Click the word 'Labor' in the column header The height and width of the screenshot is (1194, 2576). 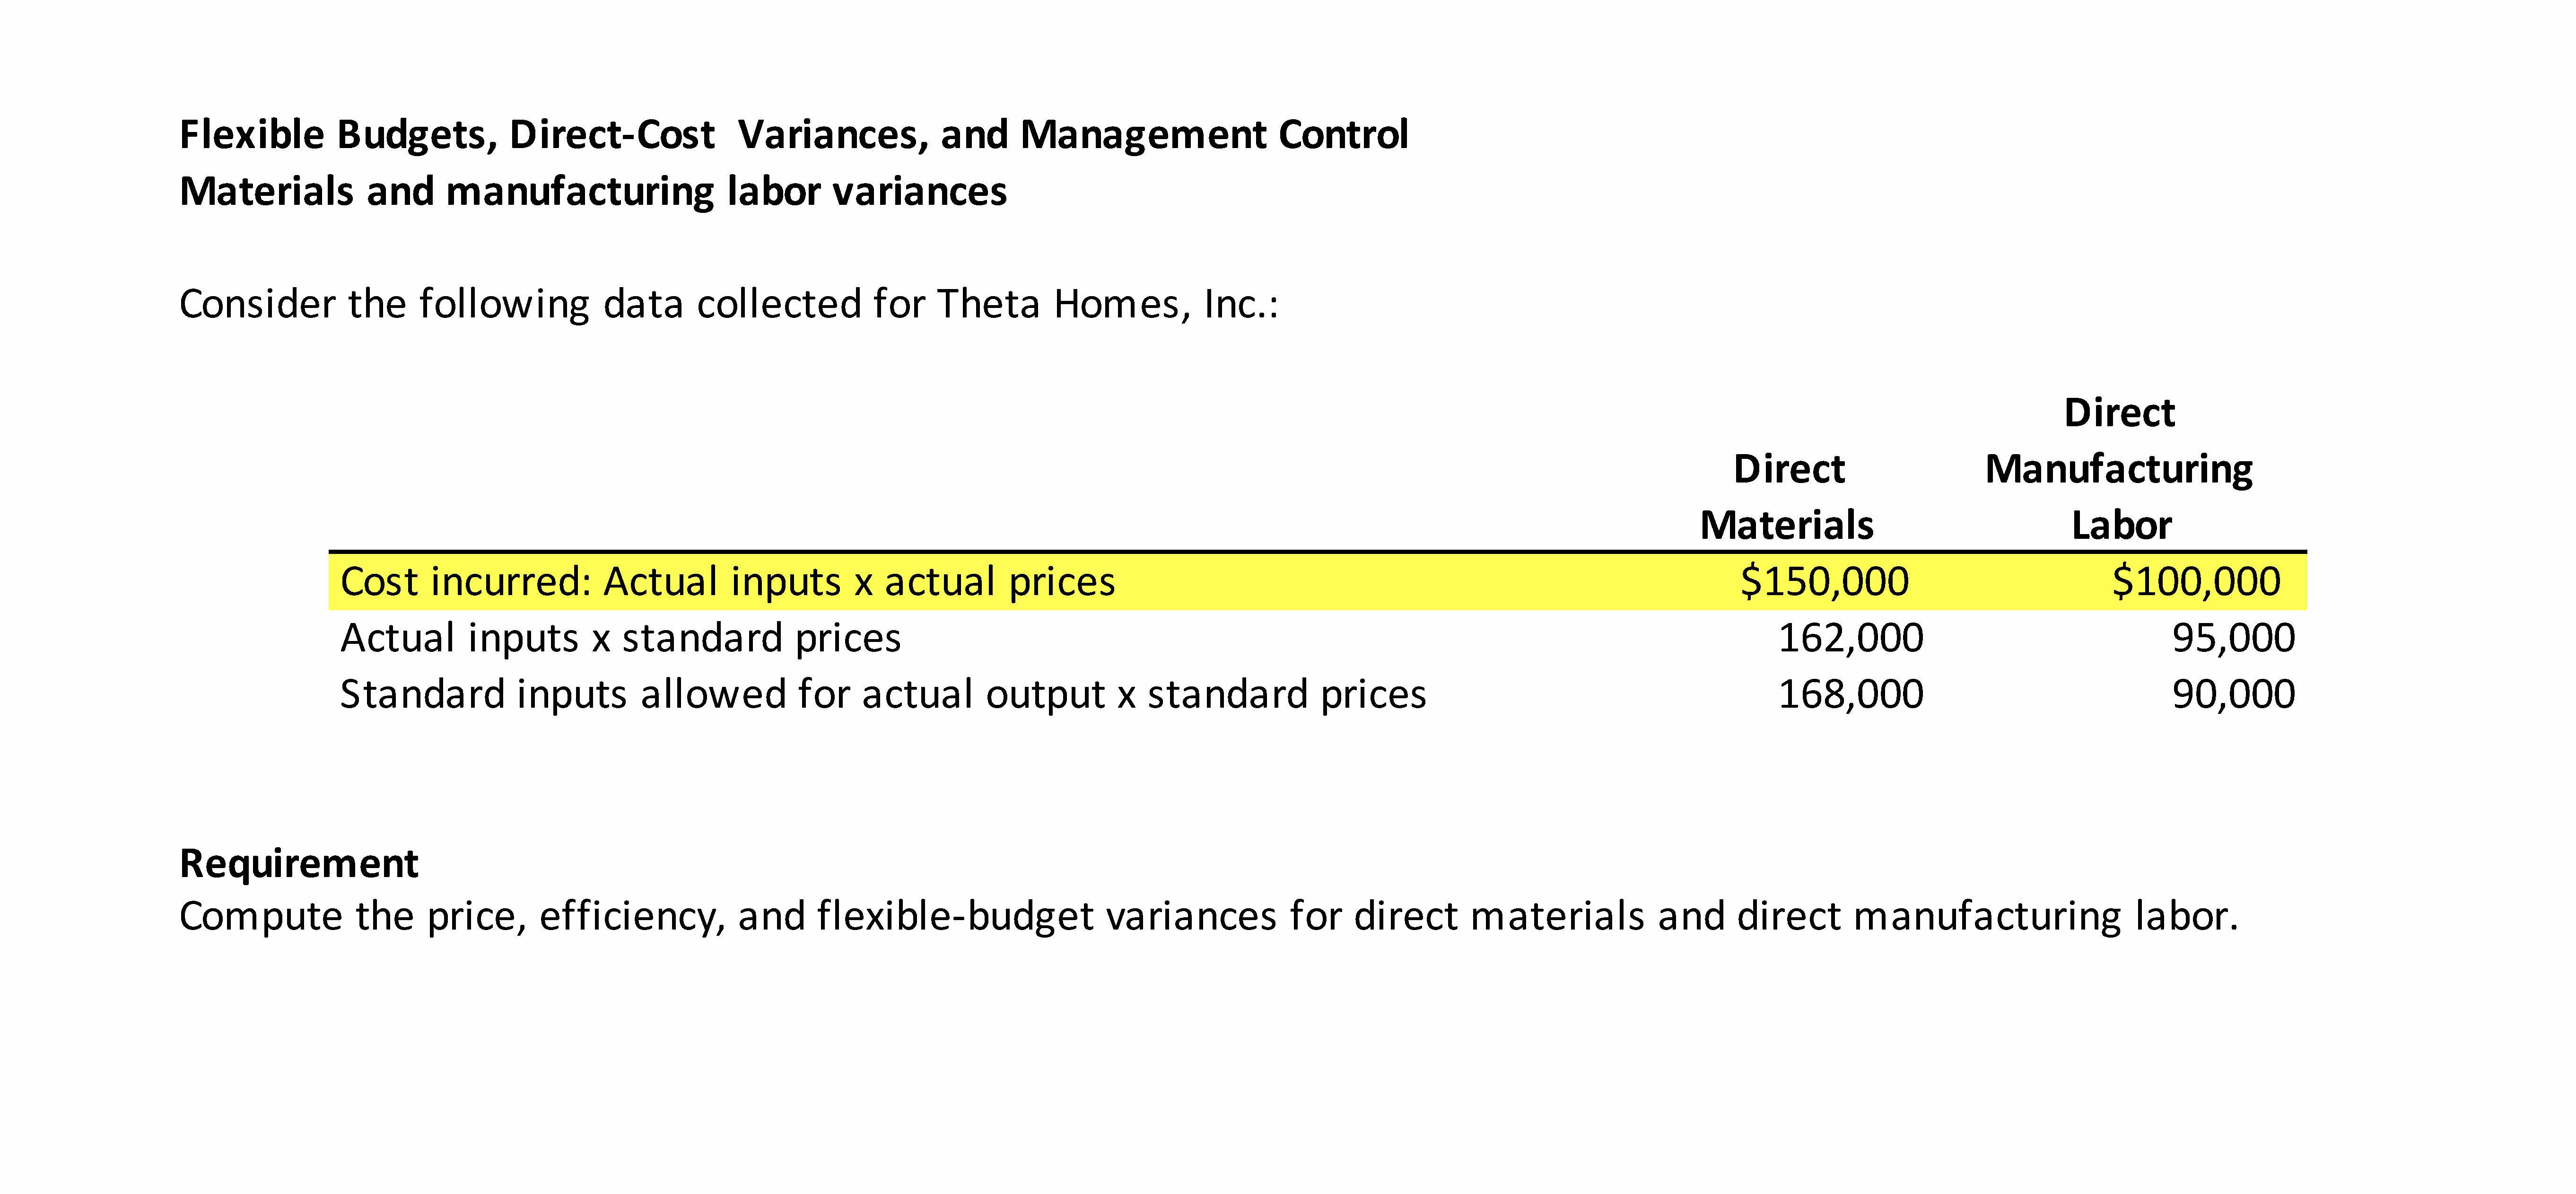pyautogui.click(x=2121, y=525)
